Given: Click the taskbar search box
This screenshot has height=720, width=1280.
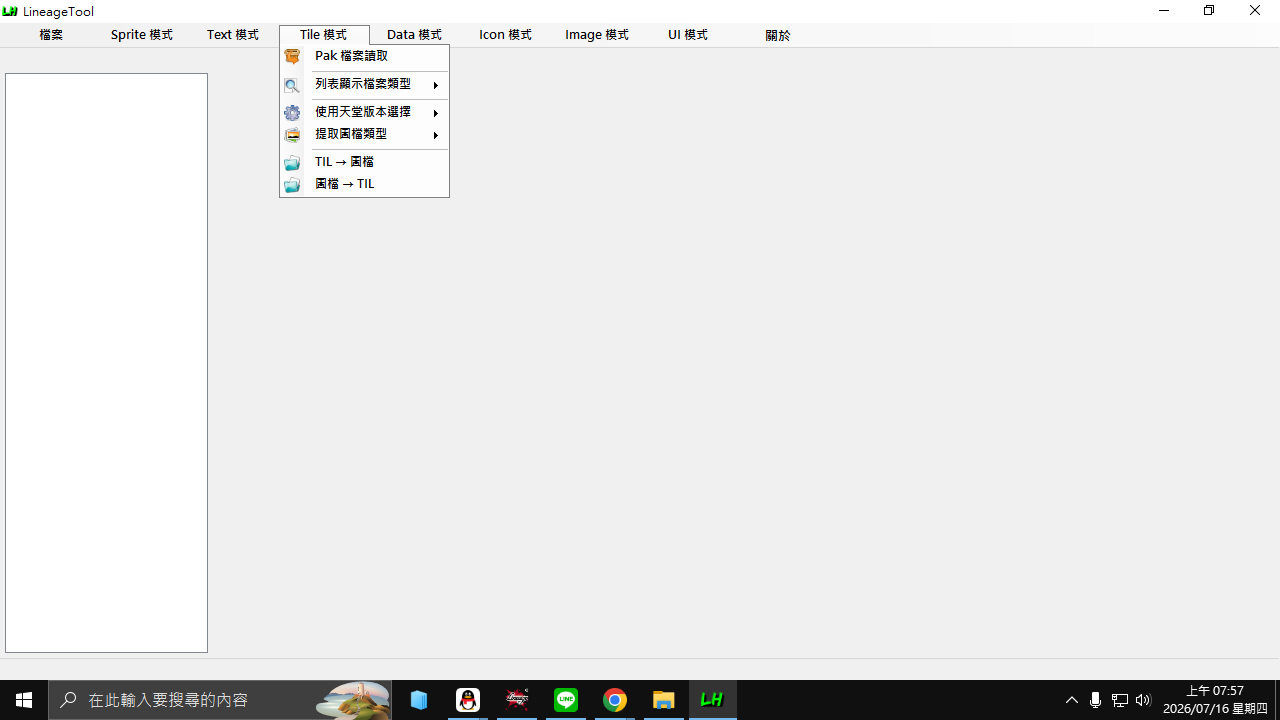Looking at the screenshot, I should click(220, 700).
